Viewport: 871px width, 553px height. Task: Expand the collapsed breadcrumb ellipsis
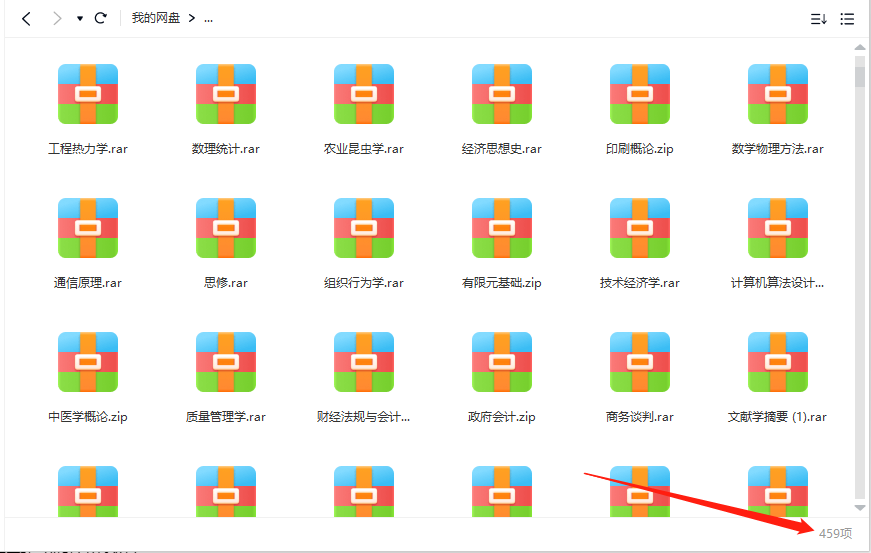(208, 18)
